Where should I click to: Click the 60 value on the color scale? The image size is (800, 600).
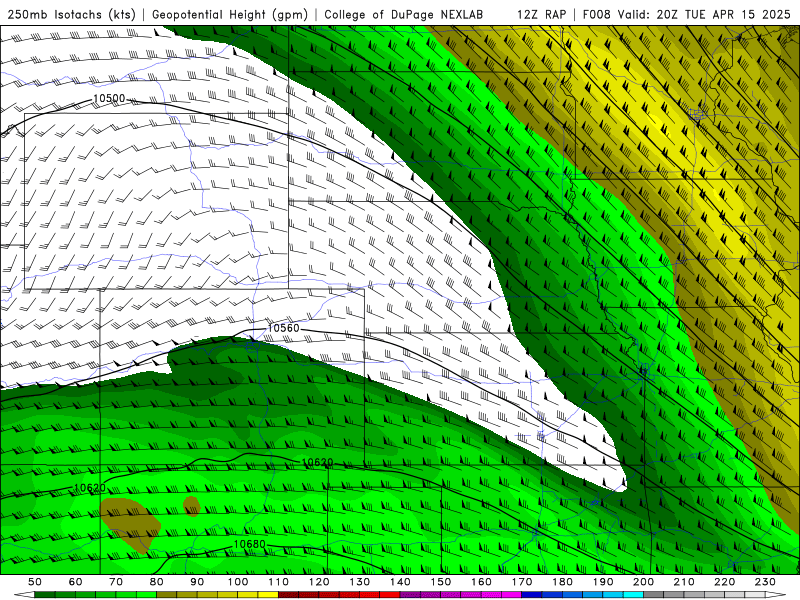pos(76,582)
